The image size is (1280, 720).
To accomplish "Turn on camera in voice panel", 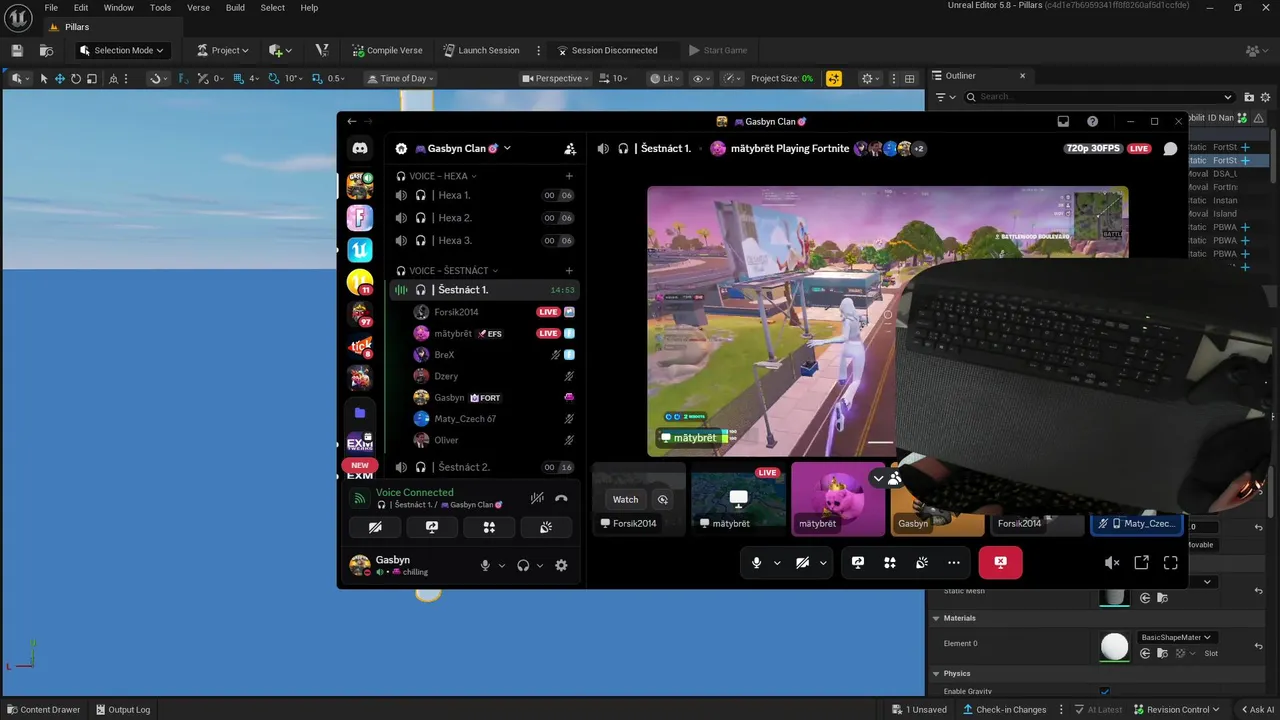I will pos(375,527).
